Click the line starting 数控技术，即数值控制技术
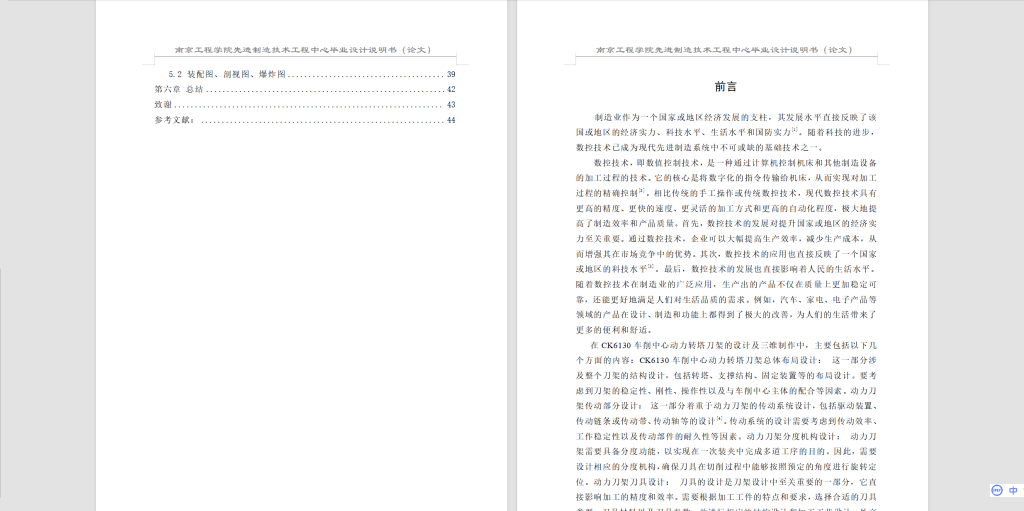The height and width of the screenshot is (511, 1024). click(735, 163)
